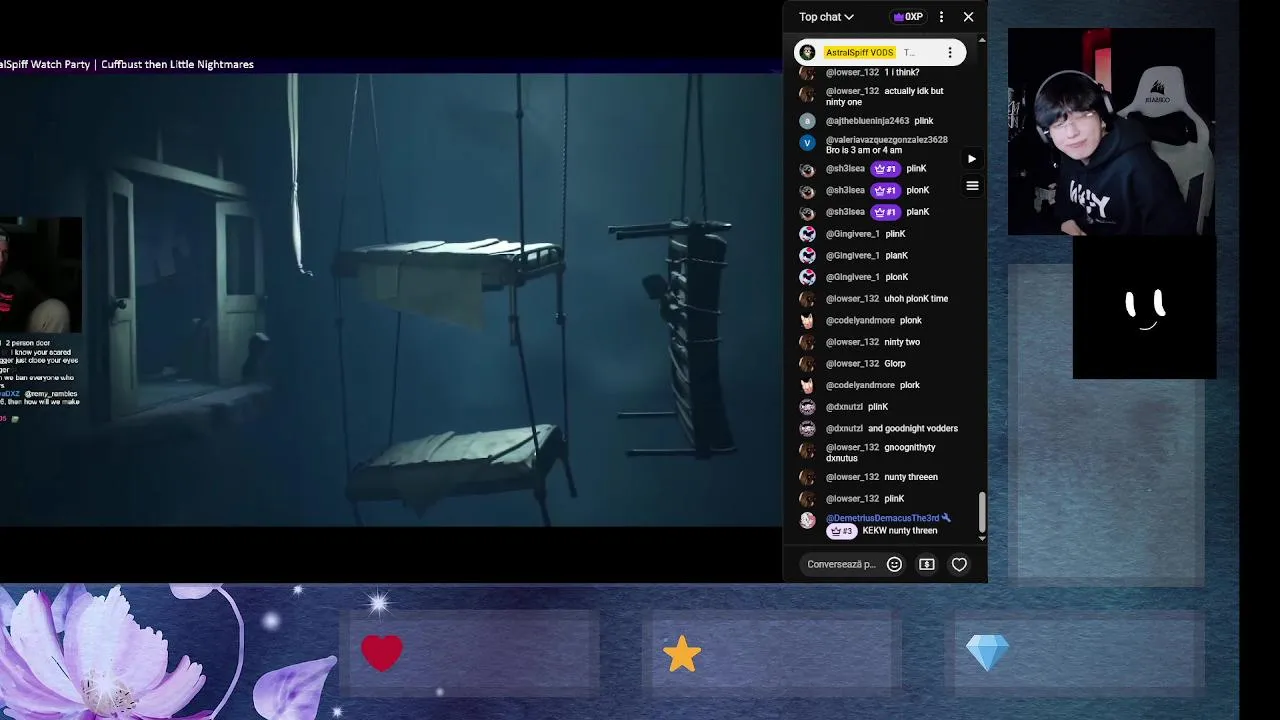Click @Gingivere_1 avatar on planK message
Screen dimensions: 1280x720
(x=807, y=256)
